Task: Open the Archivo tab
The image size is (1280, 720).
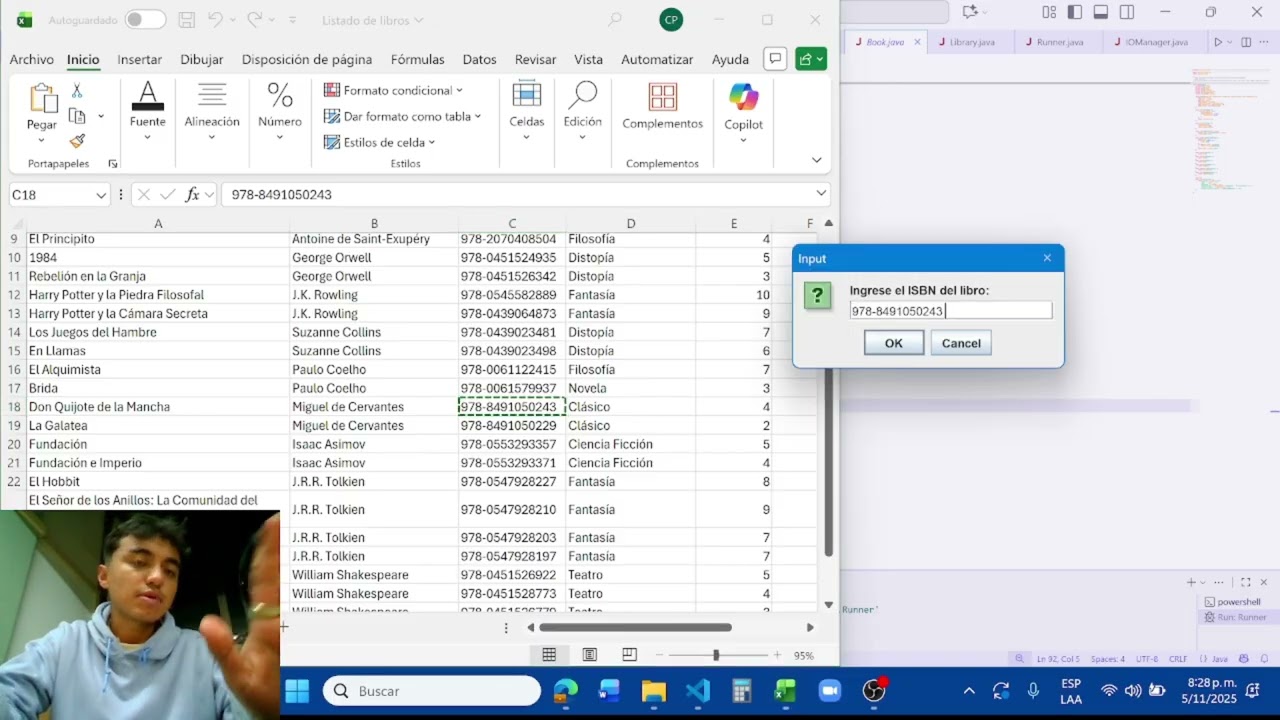Action: coord(32,60)
